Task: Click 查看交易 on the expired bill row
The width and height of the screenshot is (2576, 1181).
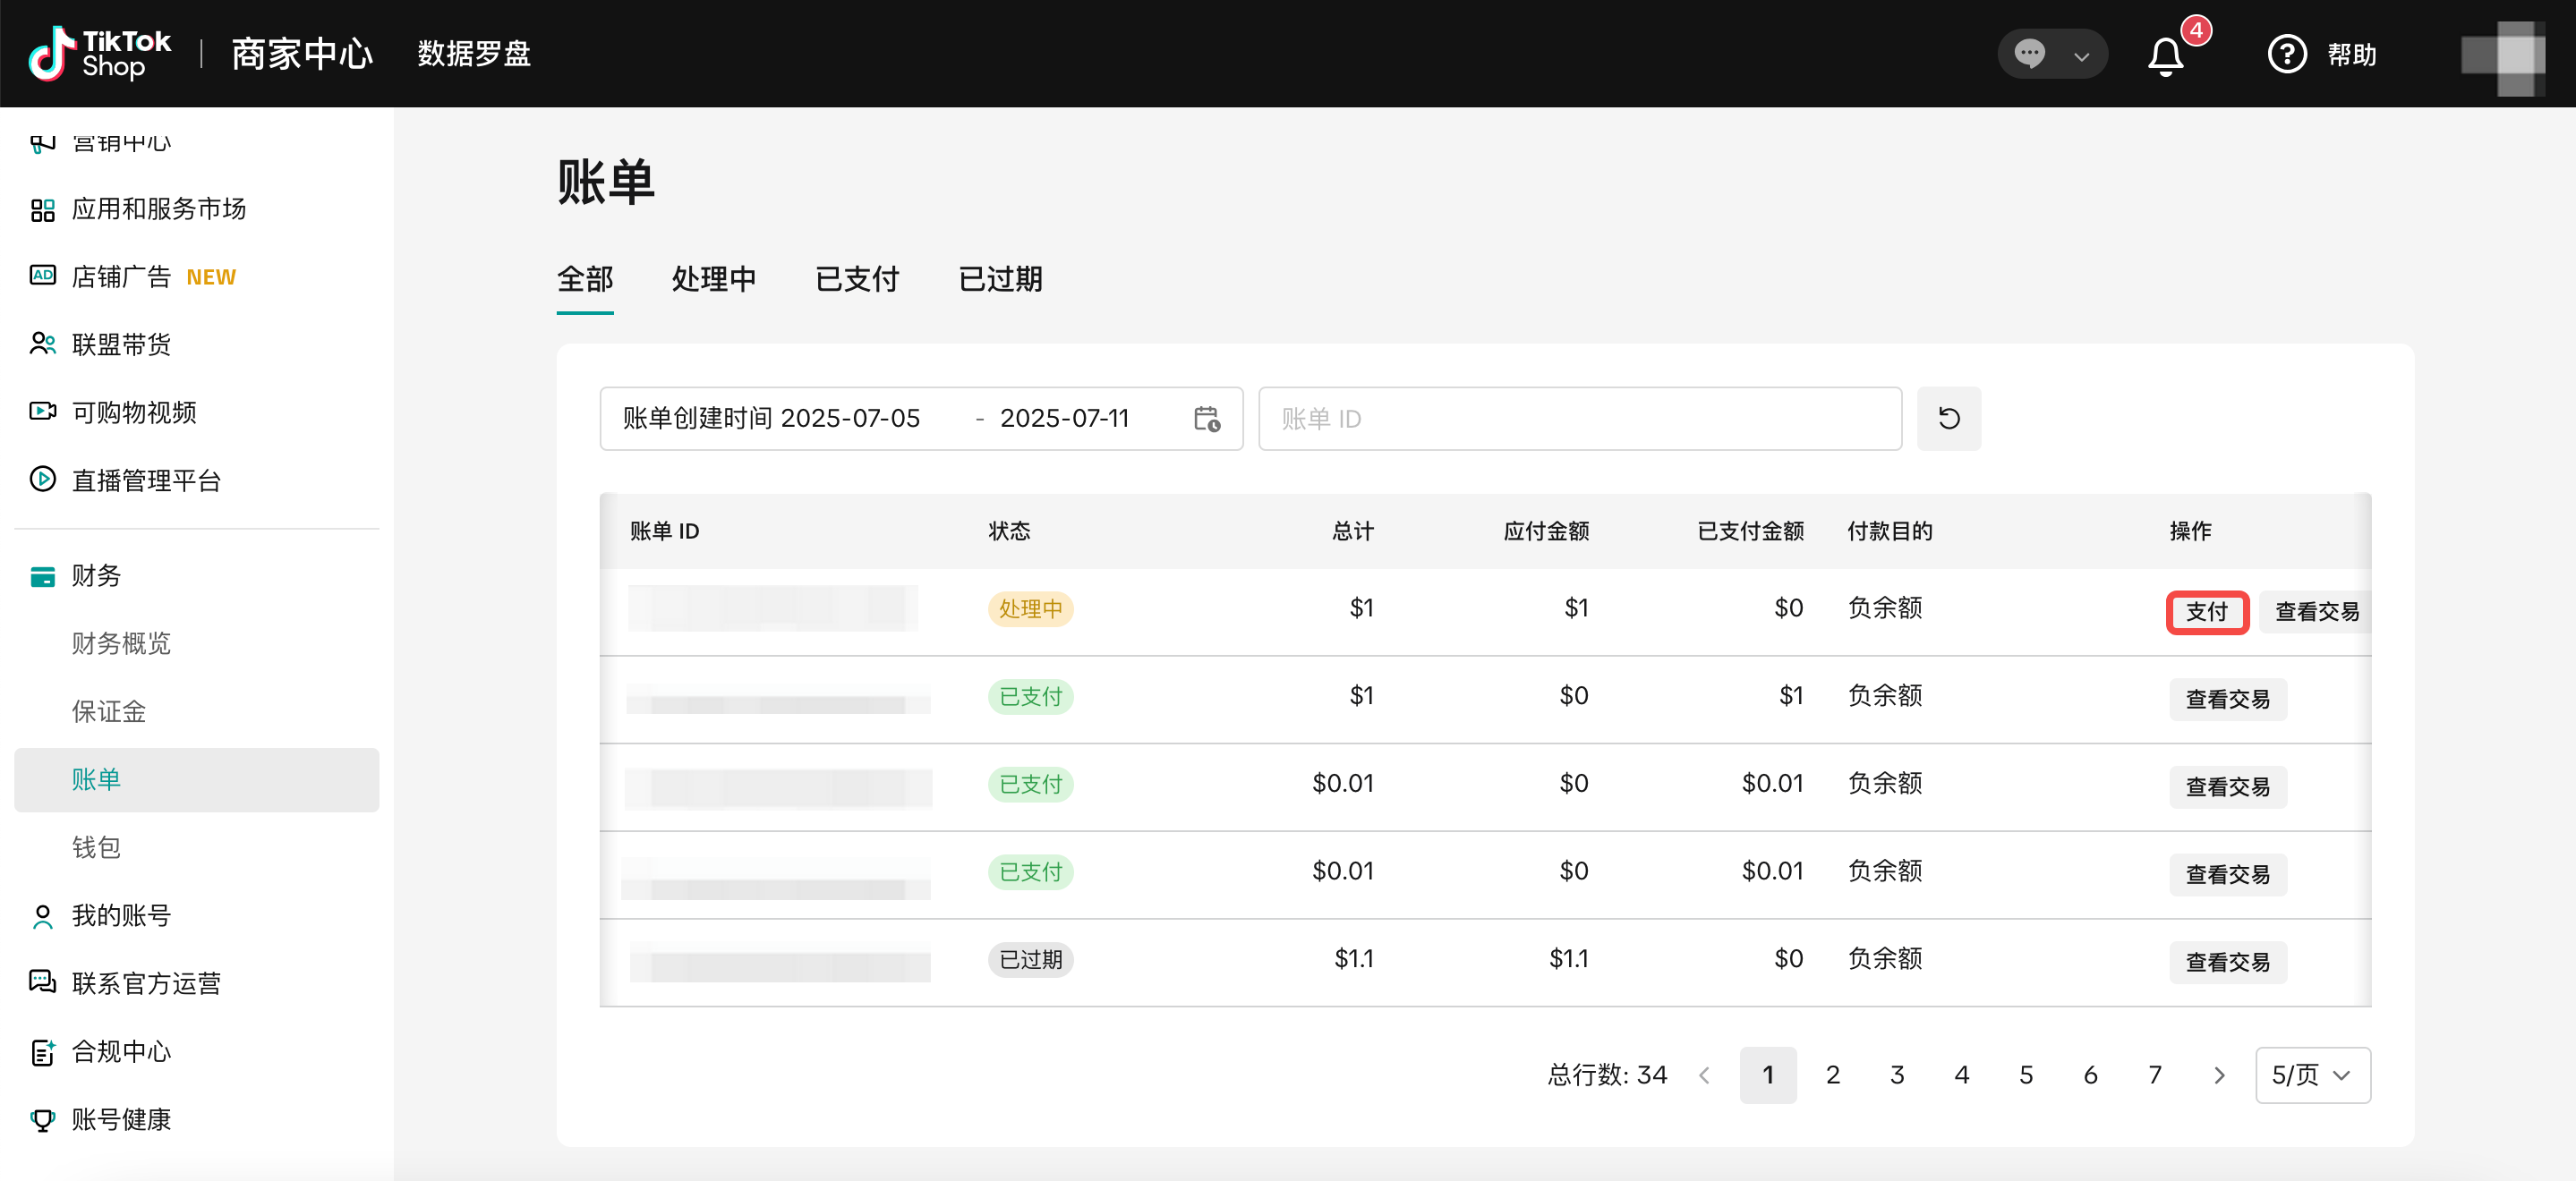Action: tap(2227, 962)
